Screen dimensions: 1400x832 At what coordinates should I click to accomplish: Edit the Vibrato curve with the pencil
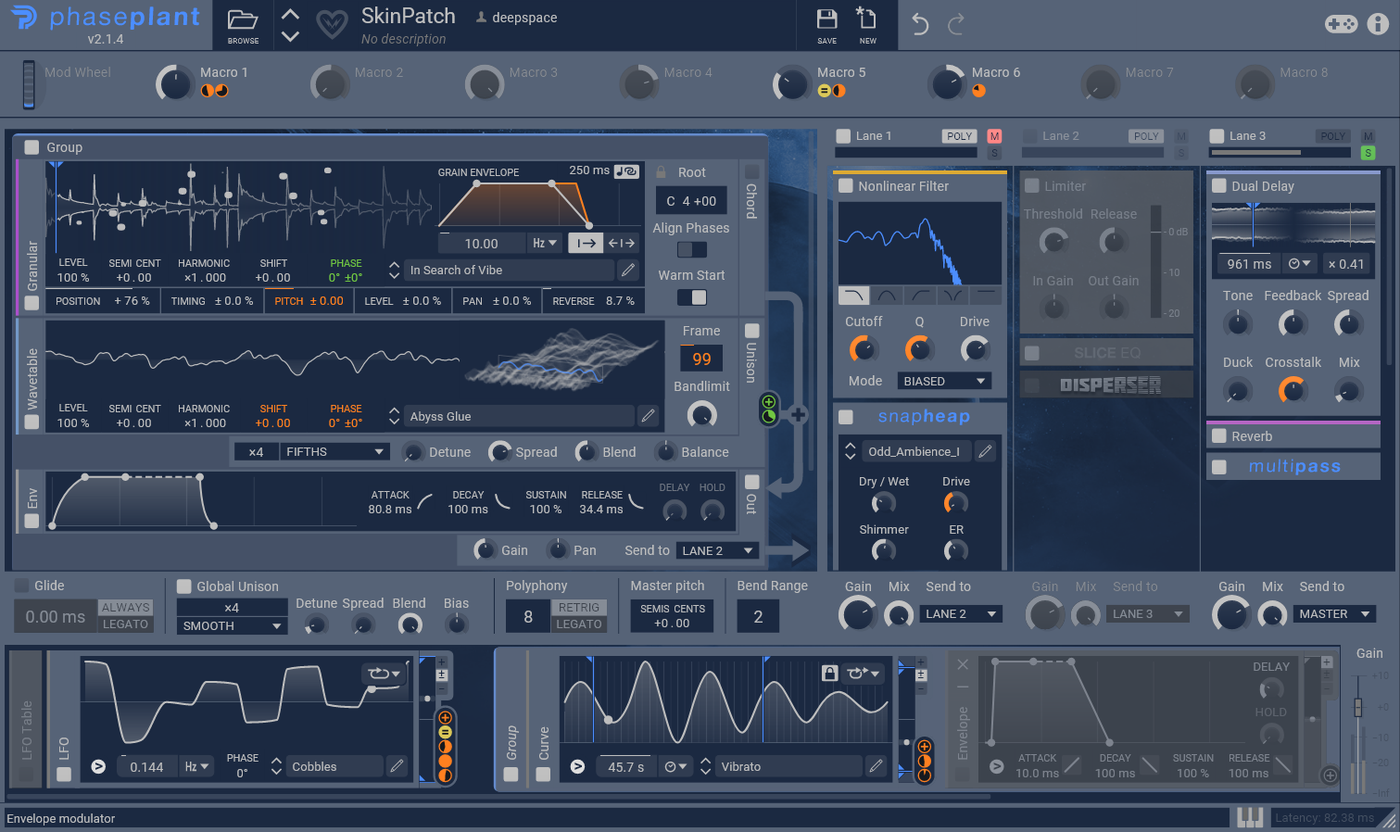point(876,767)
